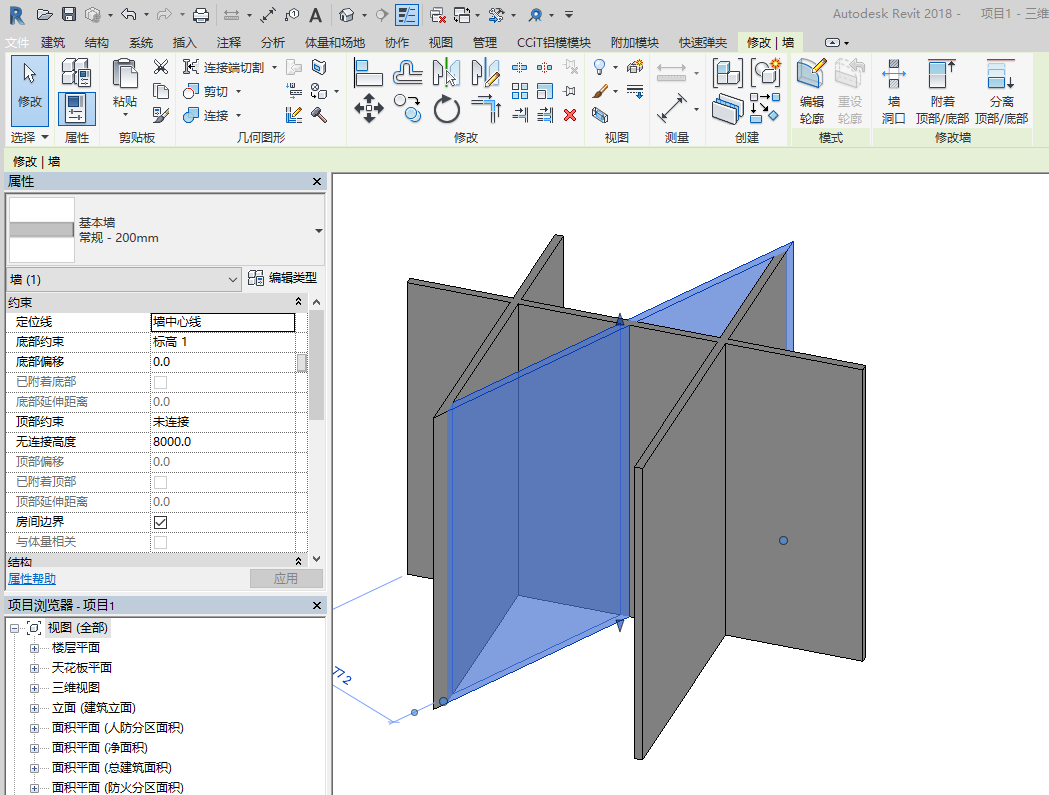This screenshot has height=795, width=1049.
Task: Click the 无连接高度 value field 8000.0
Action: click(x=223, y=442)
